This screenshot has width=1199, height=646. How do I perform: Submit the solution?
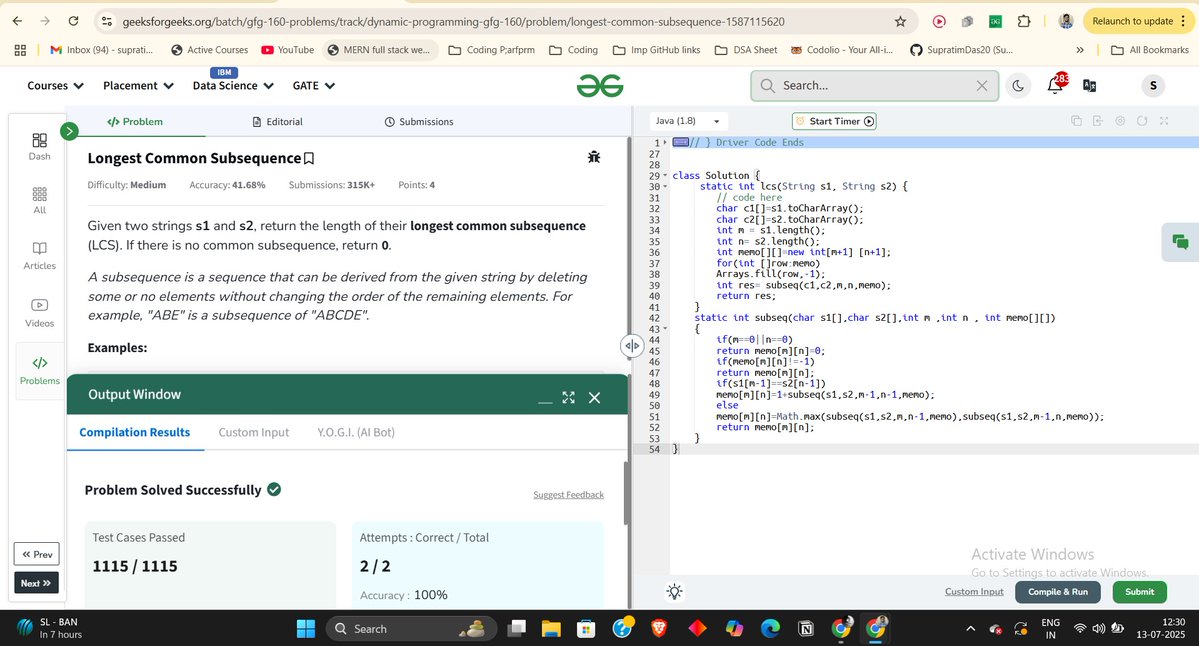coord(1139,592)
